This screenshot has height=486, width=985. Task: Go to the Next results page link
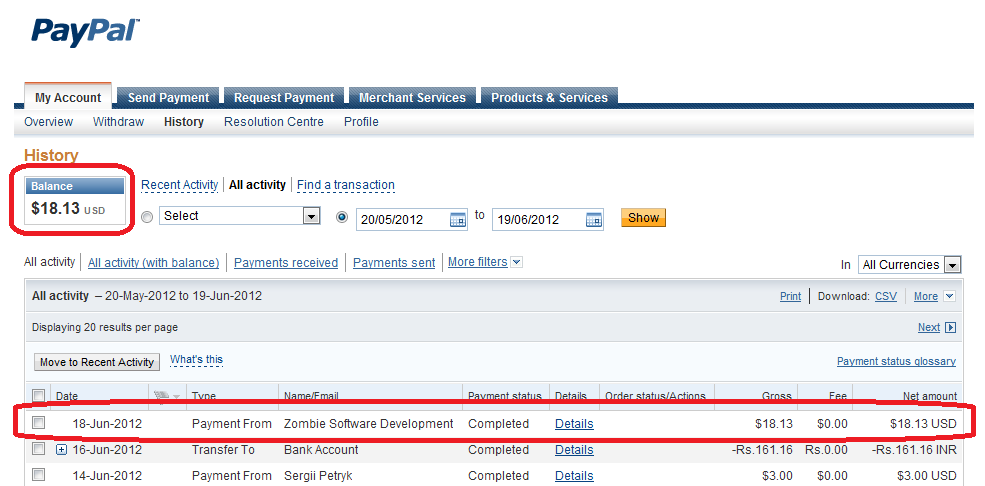pos(929,327)
